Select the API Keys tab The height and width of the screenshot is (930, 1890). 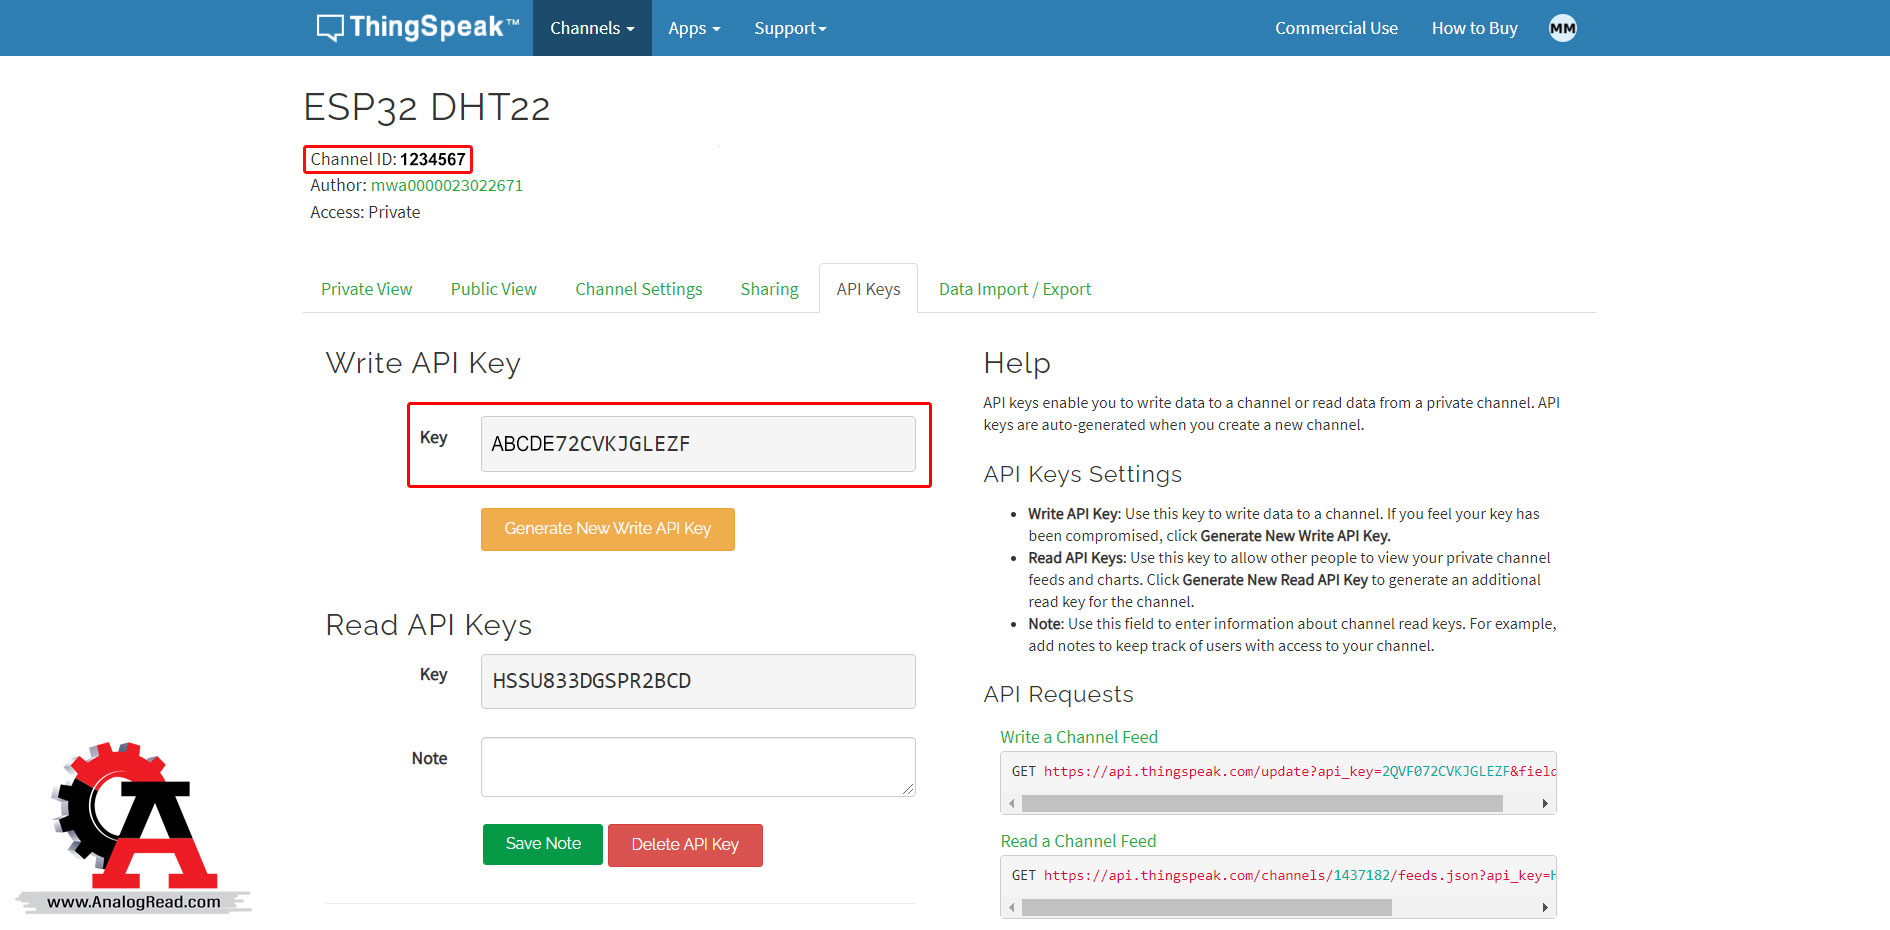pyautogui.click(x=868, y=289)
